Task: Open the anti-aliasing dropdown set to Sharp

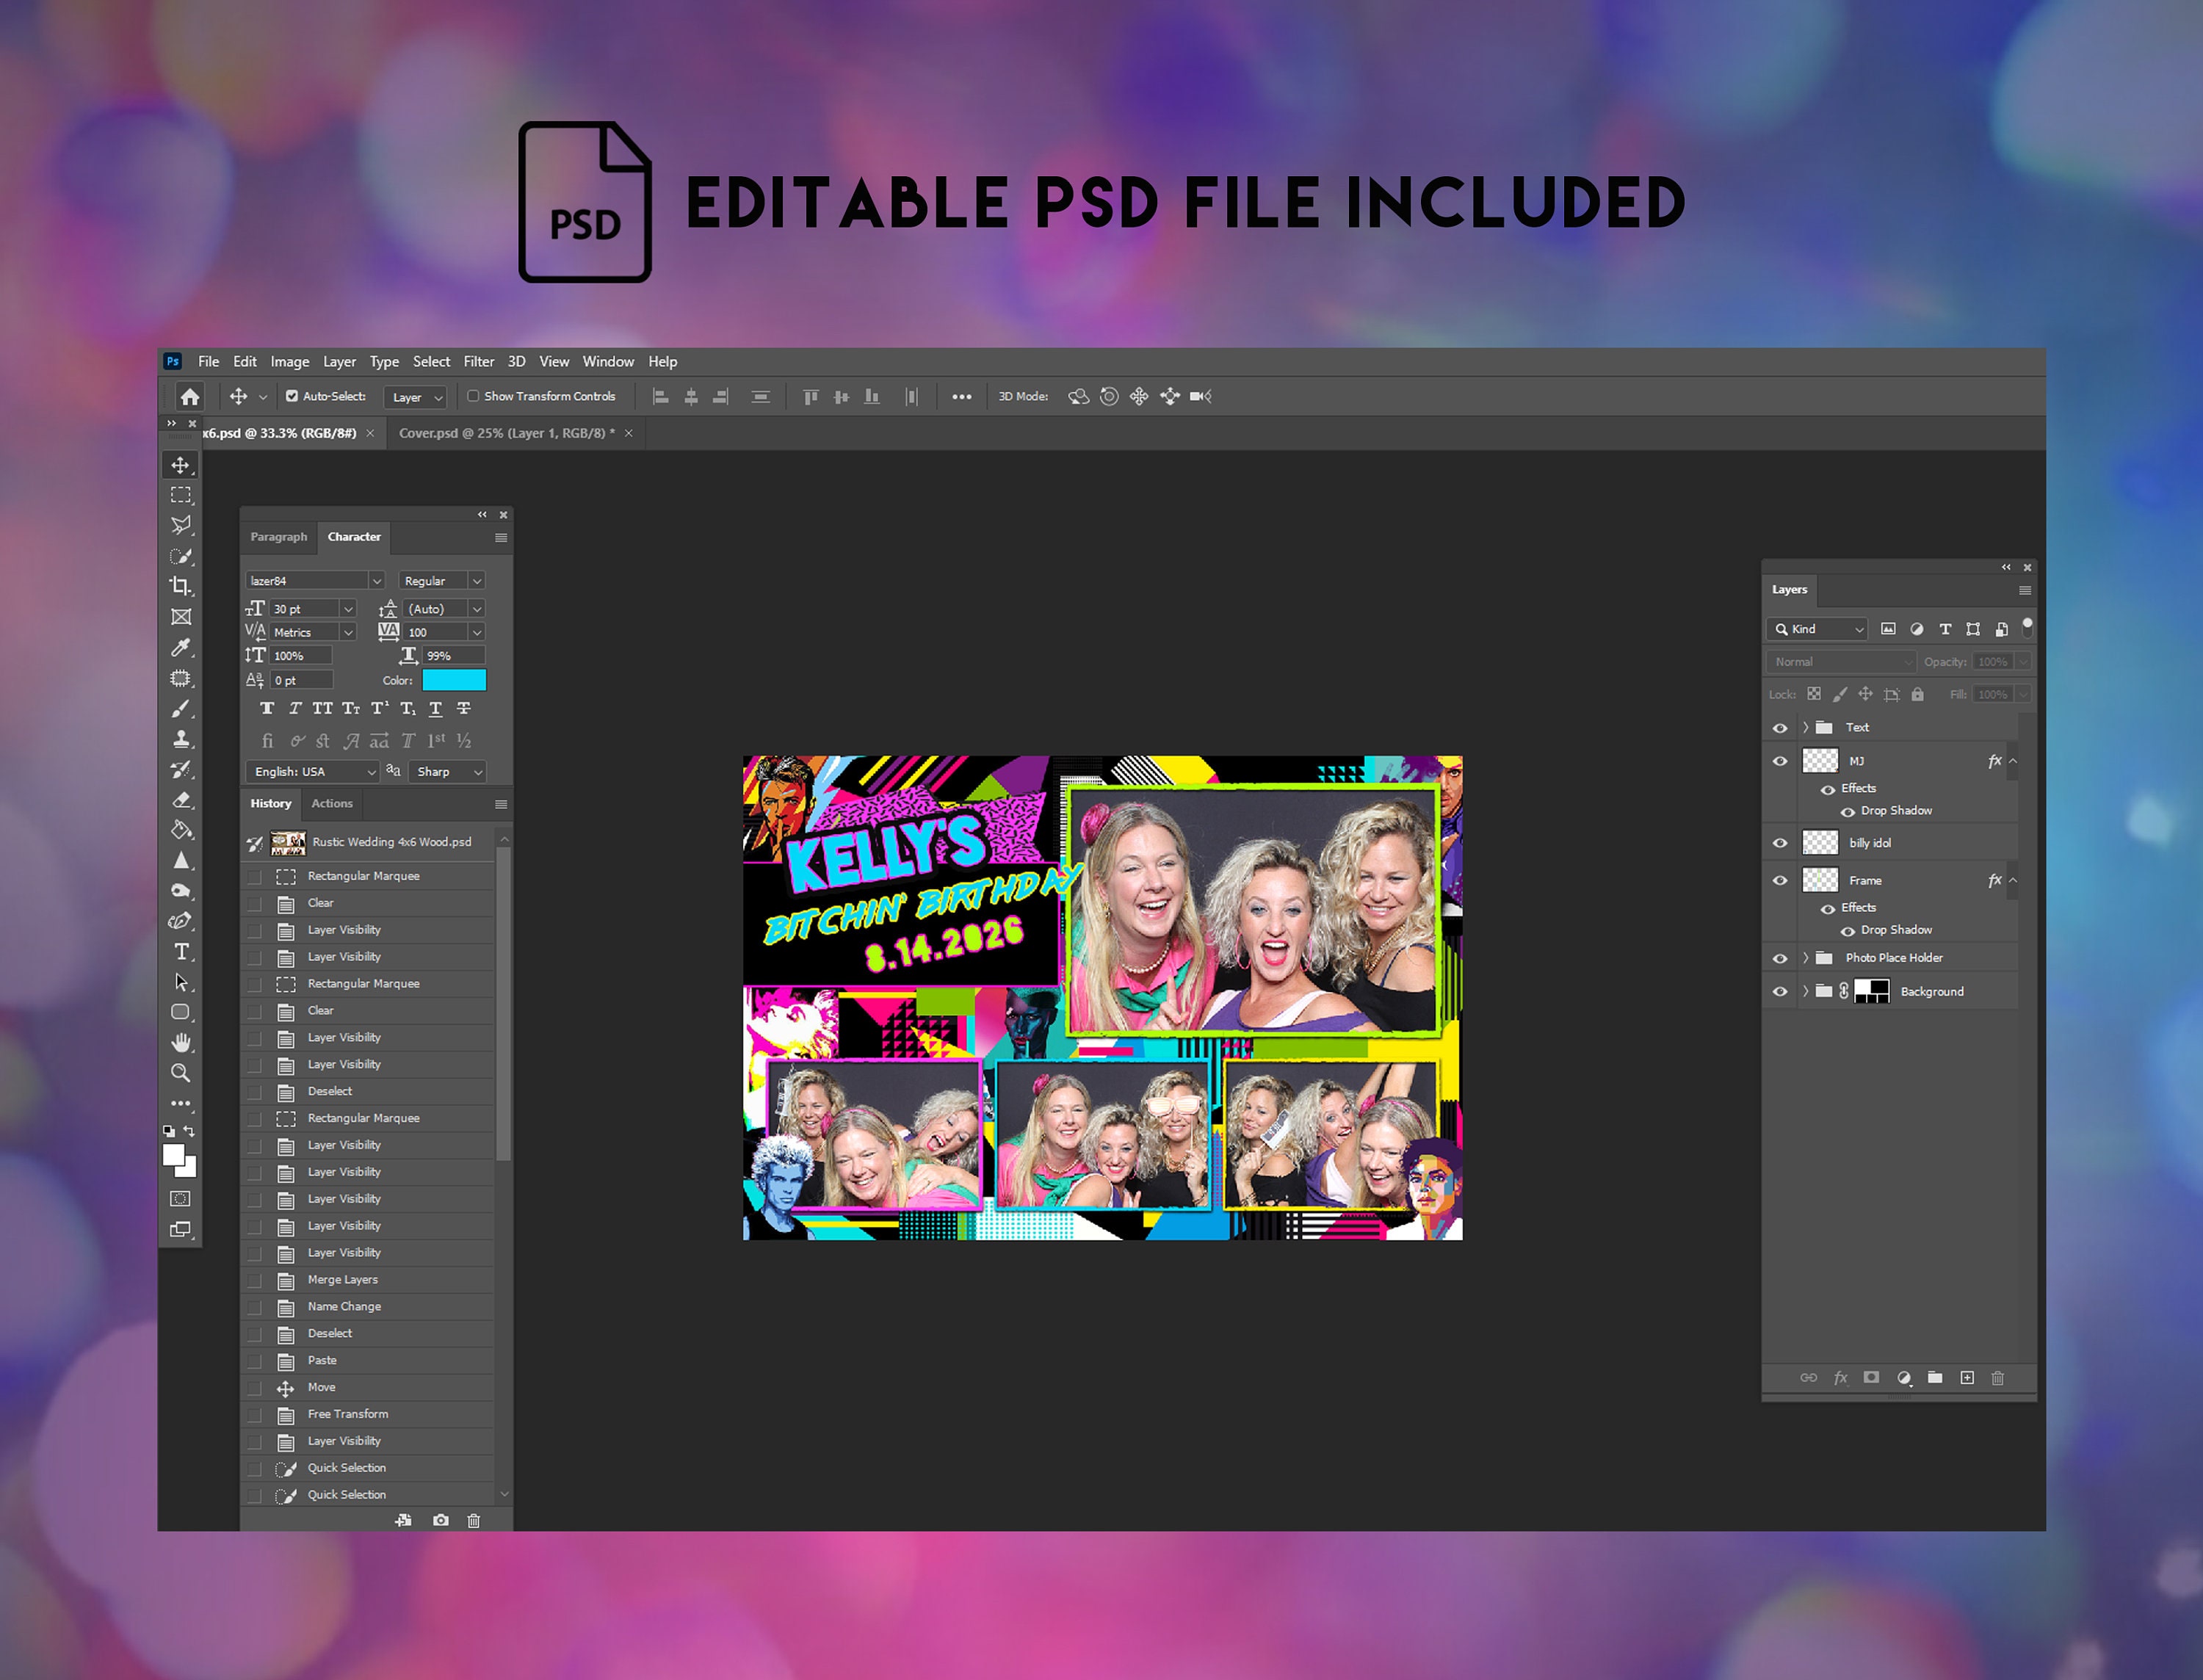Action: click(x=447, y=771)
